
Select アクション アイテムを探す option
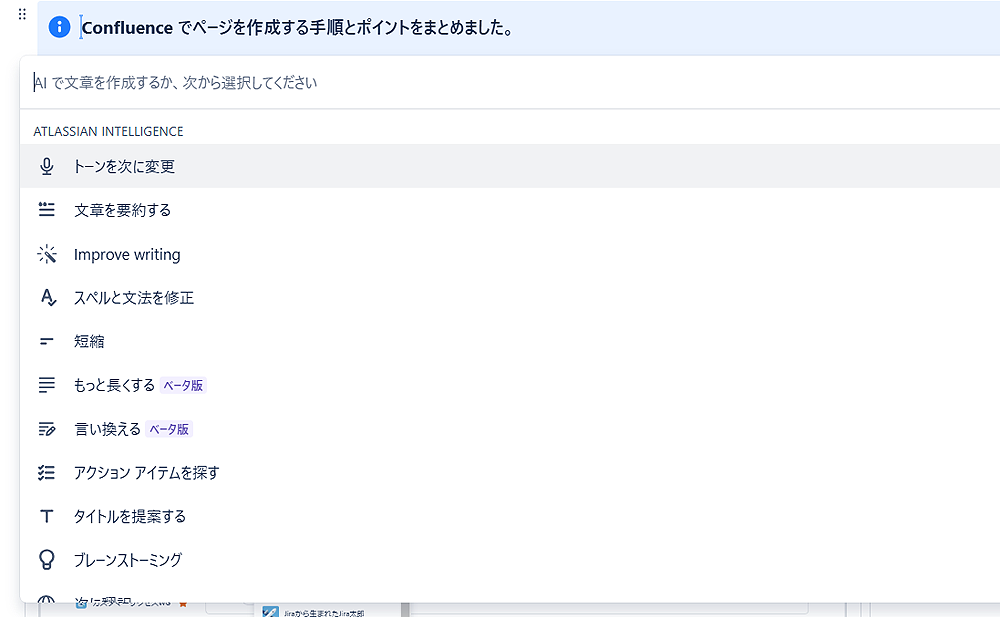(x=510, y=472)
